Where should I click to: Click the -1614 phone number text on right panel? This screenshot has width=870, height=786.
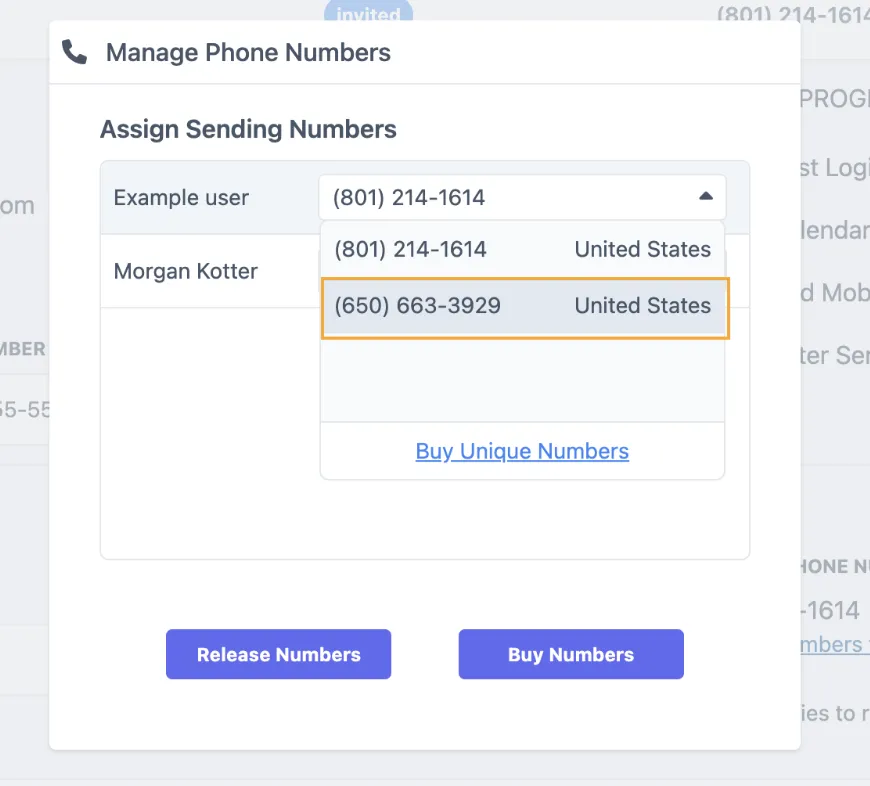829,610
